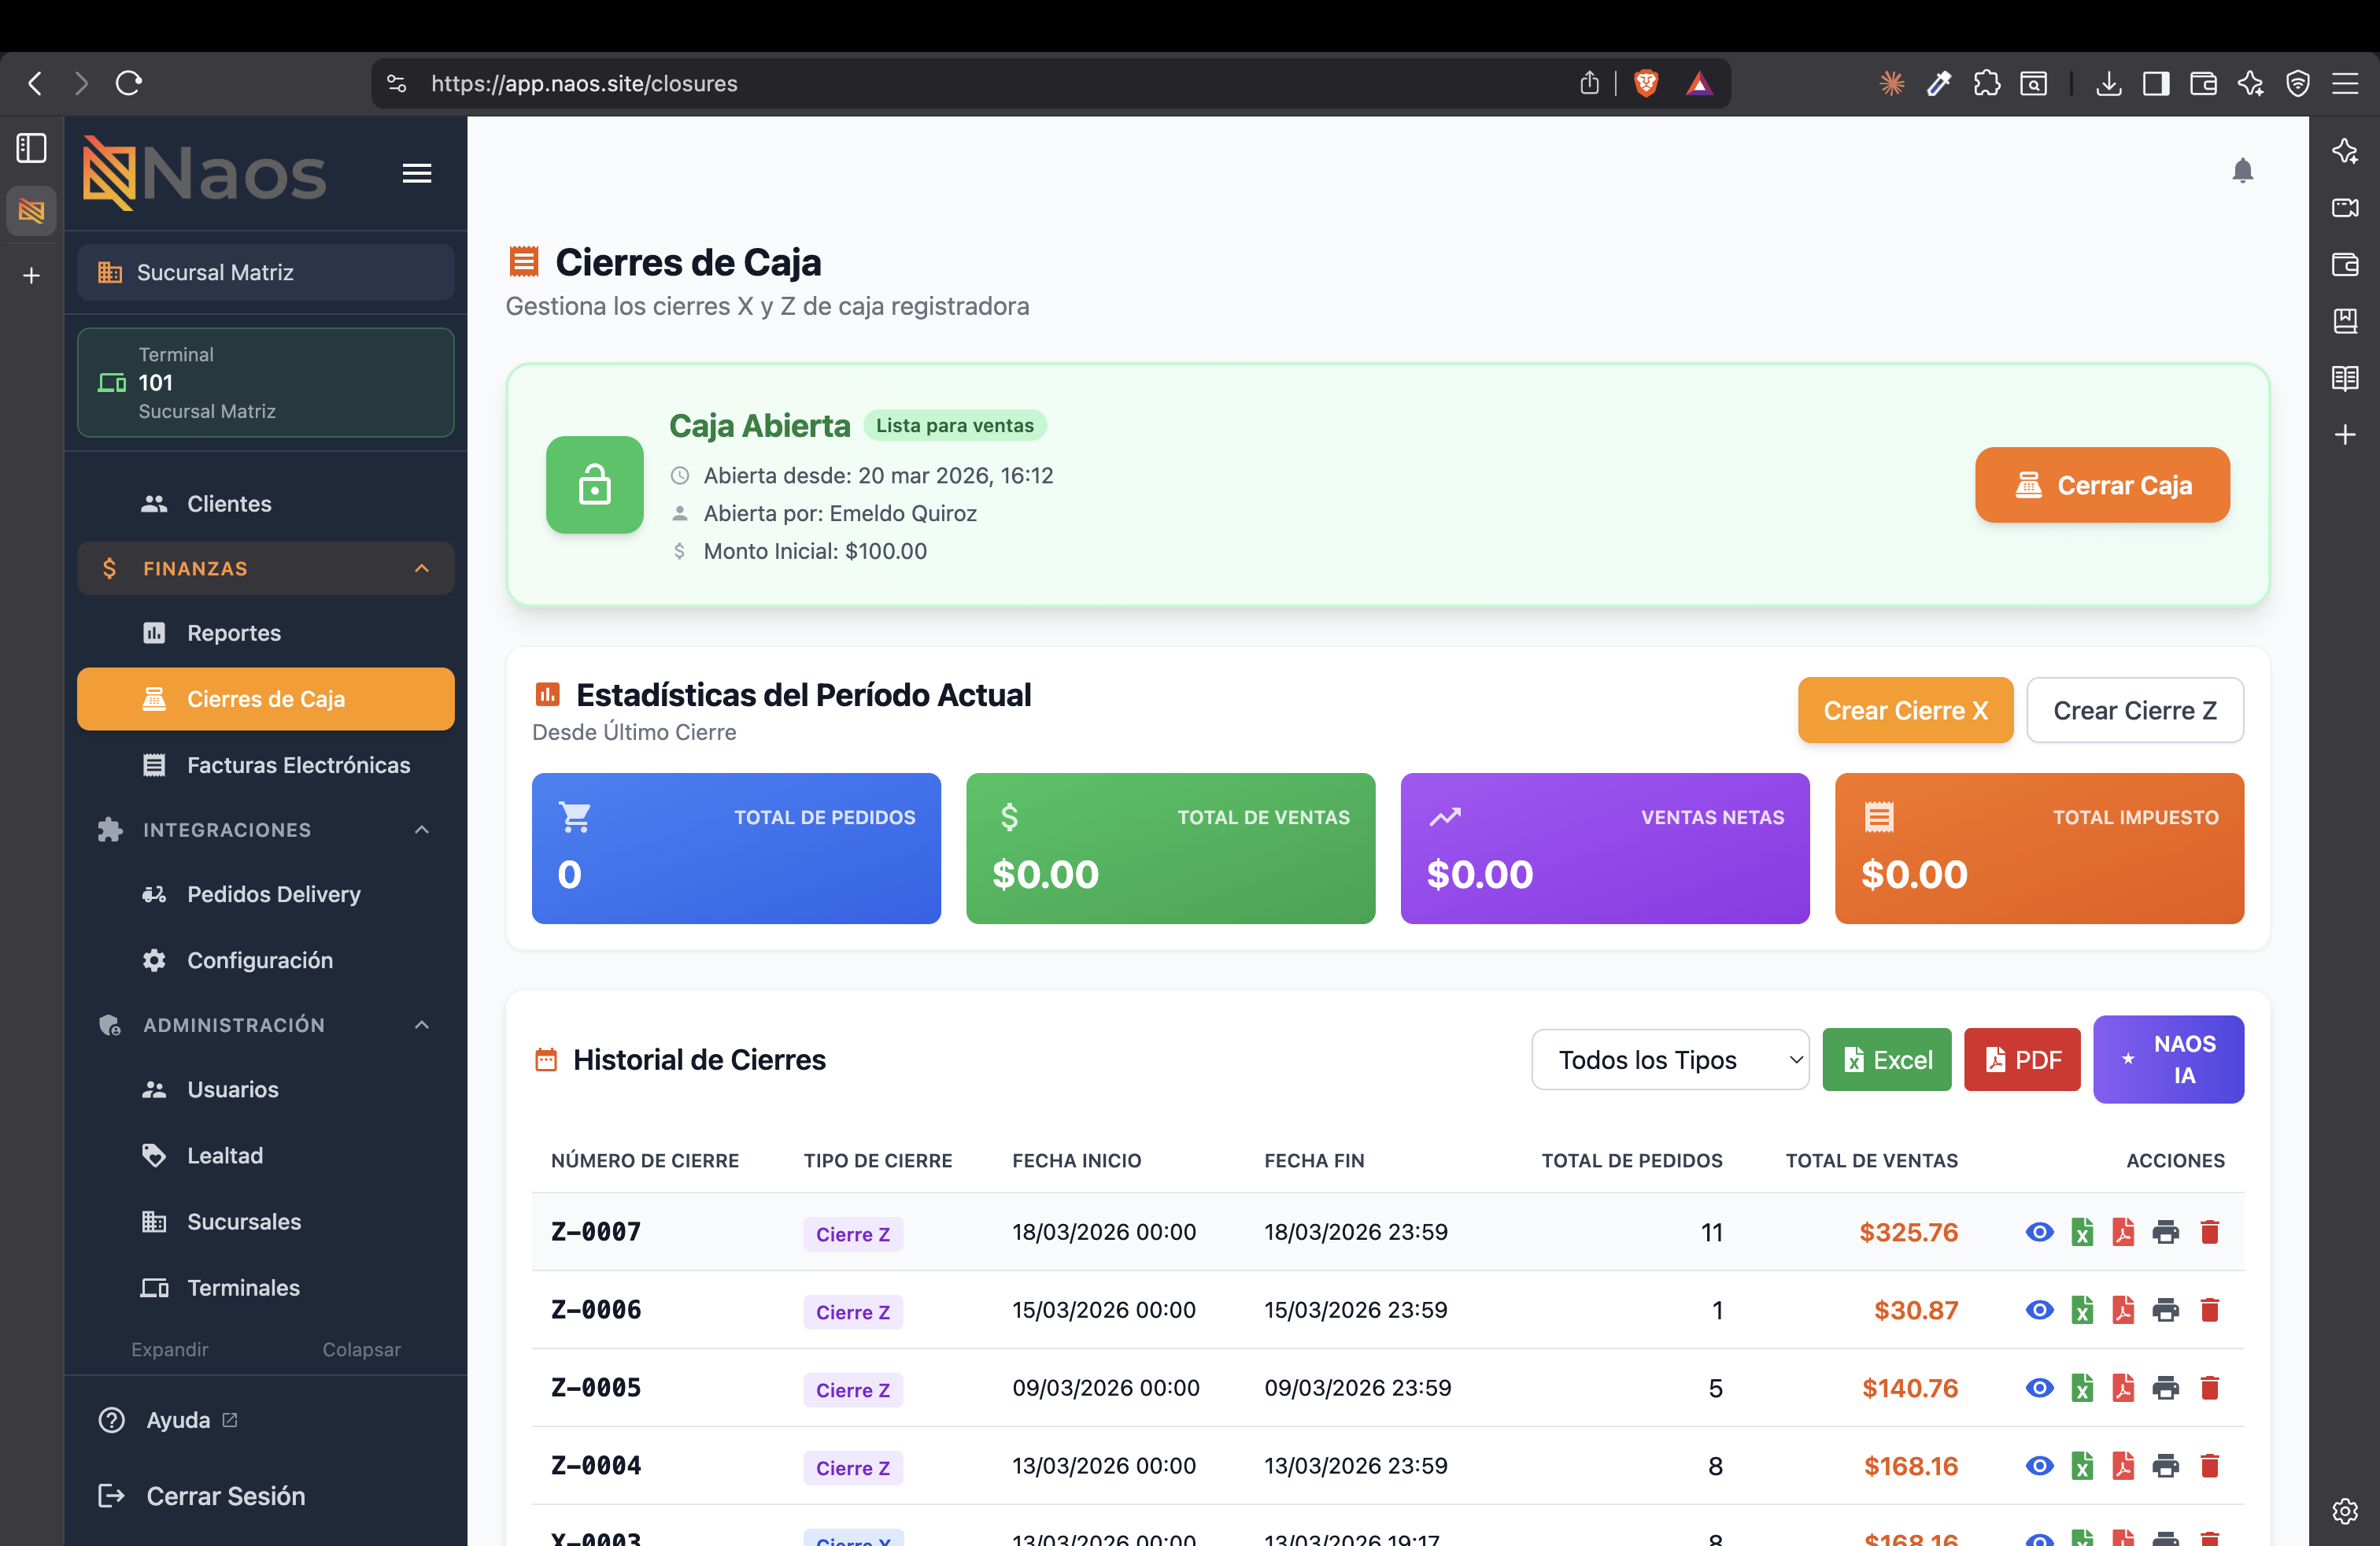Print closure Z-0004

[2165, 1465]
